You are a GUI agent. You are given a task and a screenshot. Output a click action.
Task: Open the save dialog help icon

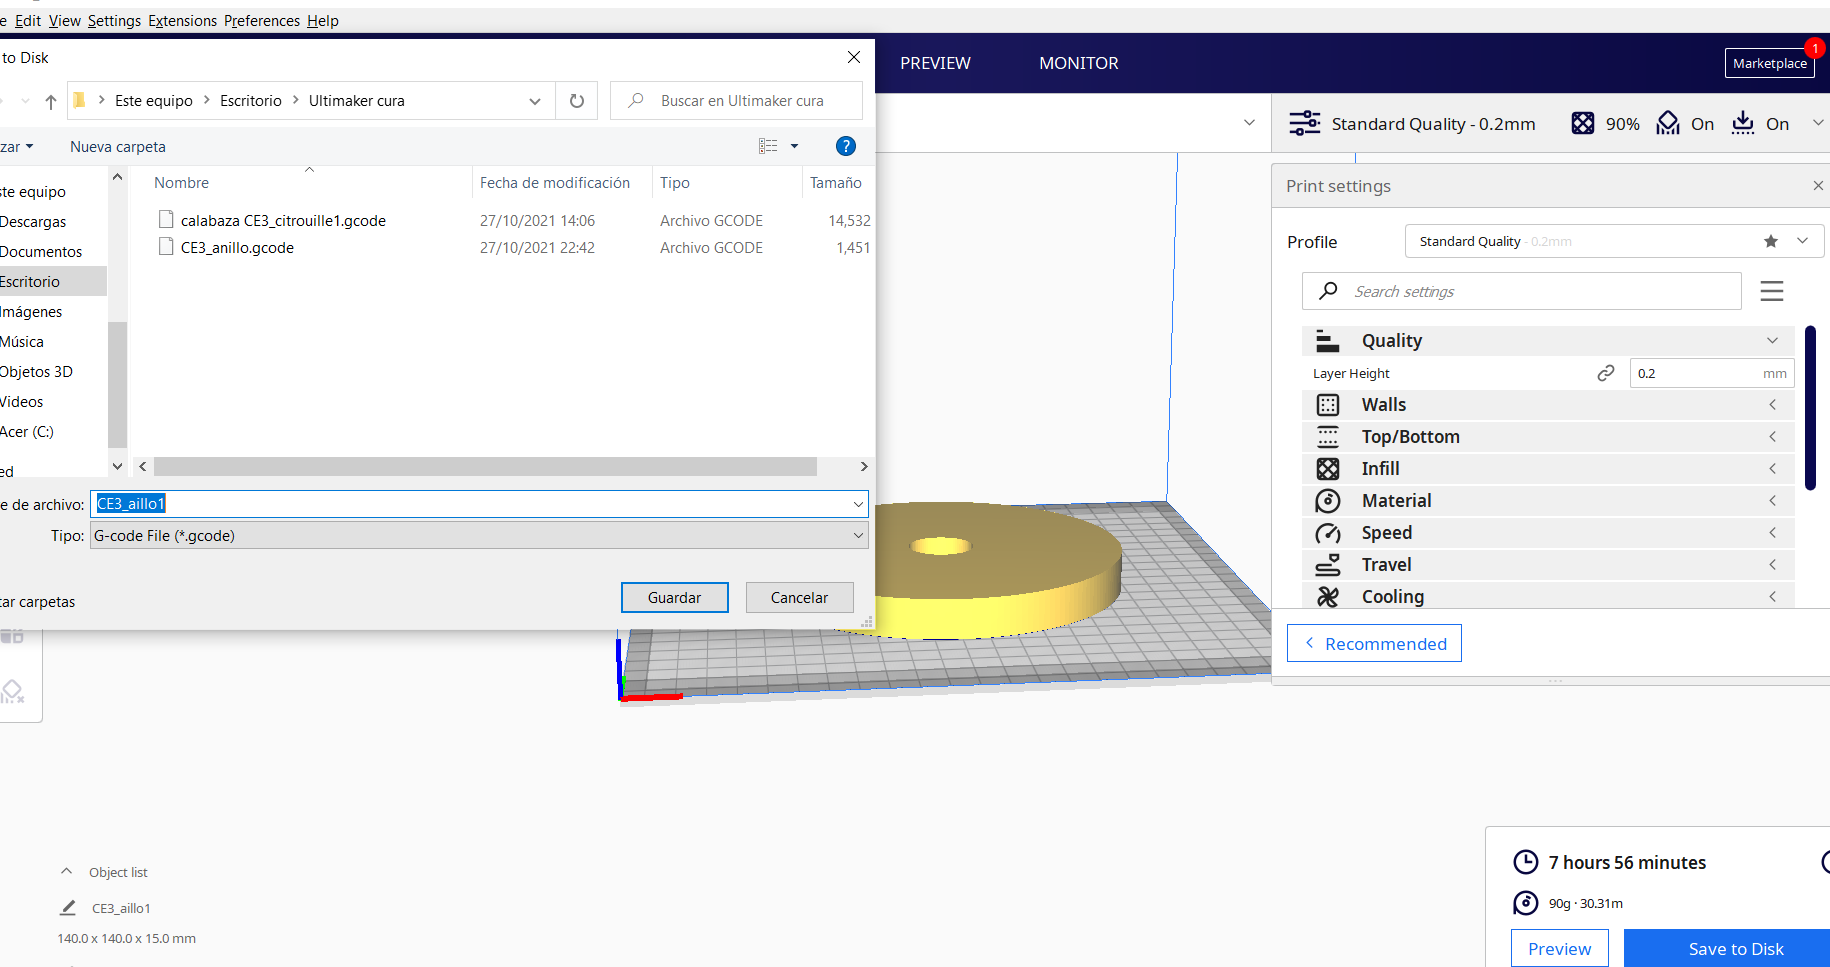[x=846, y=146]
